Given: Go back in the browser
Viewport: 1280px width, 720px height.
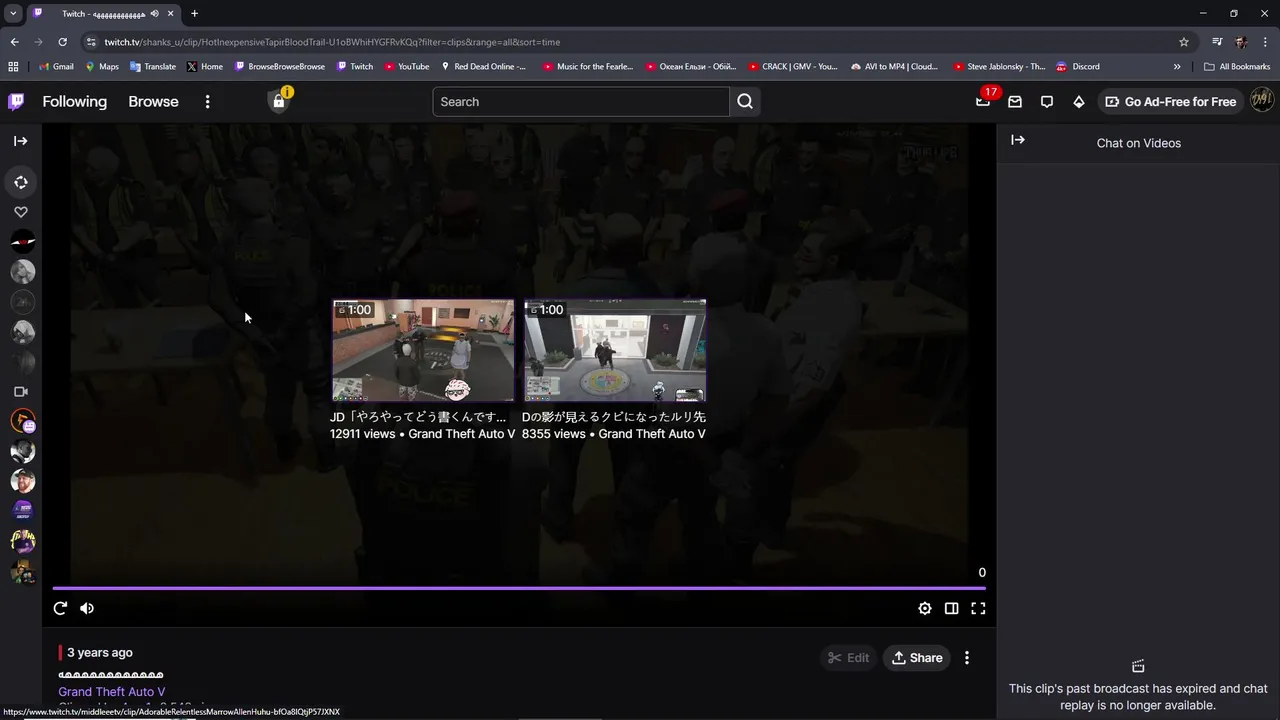Looking at the screenshot, I should pos(14,42).
